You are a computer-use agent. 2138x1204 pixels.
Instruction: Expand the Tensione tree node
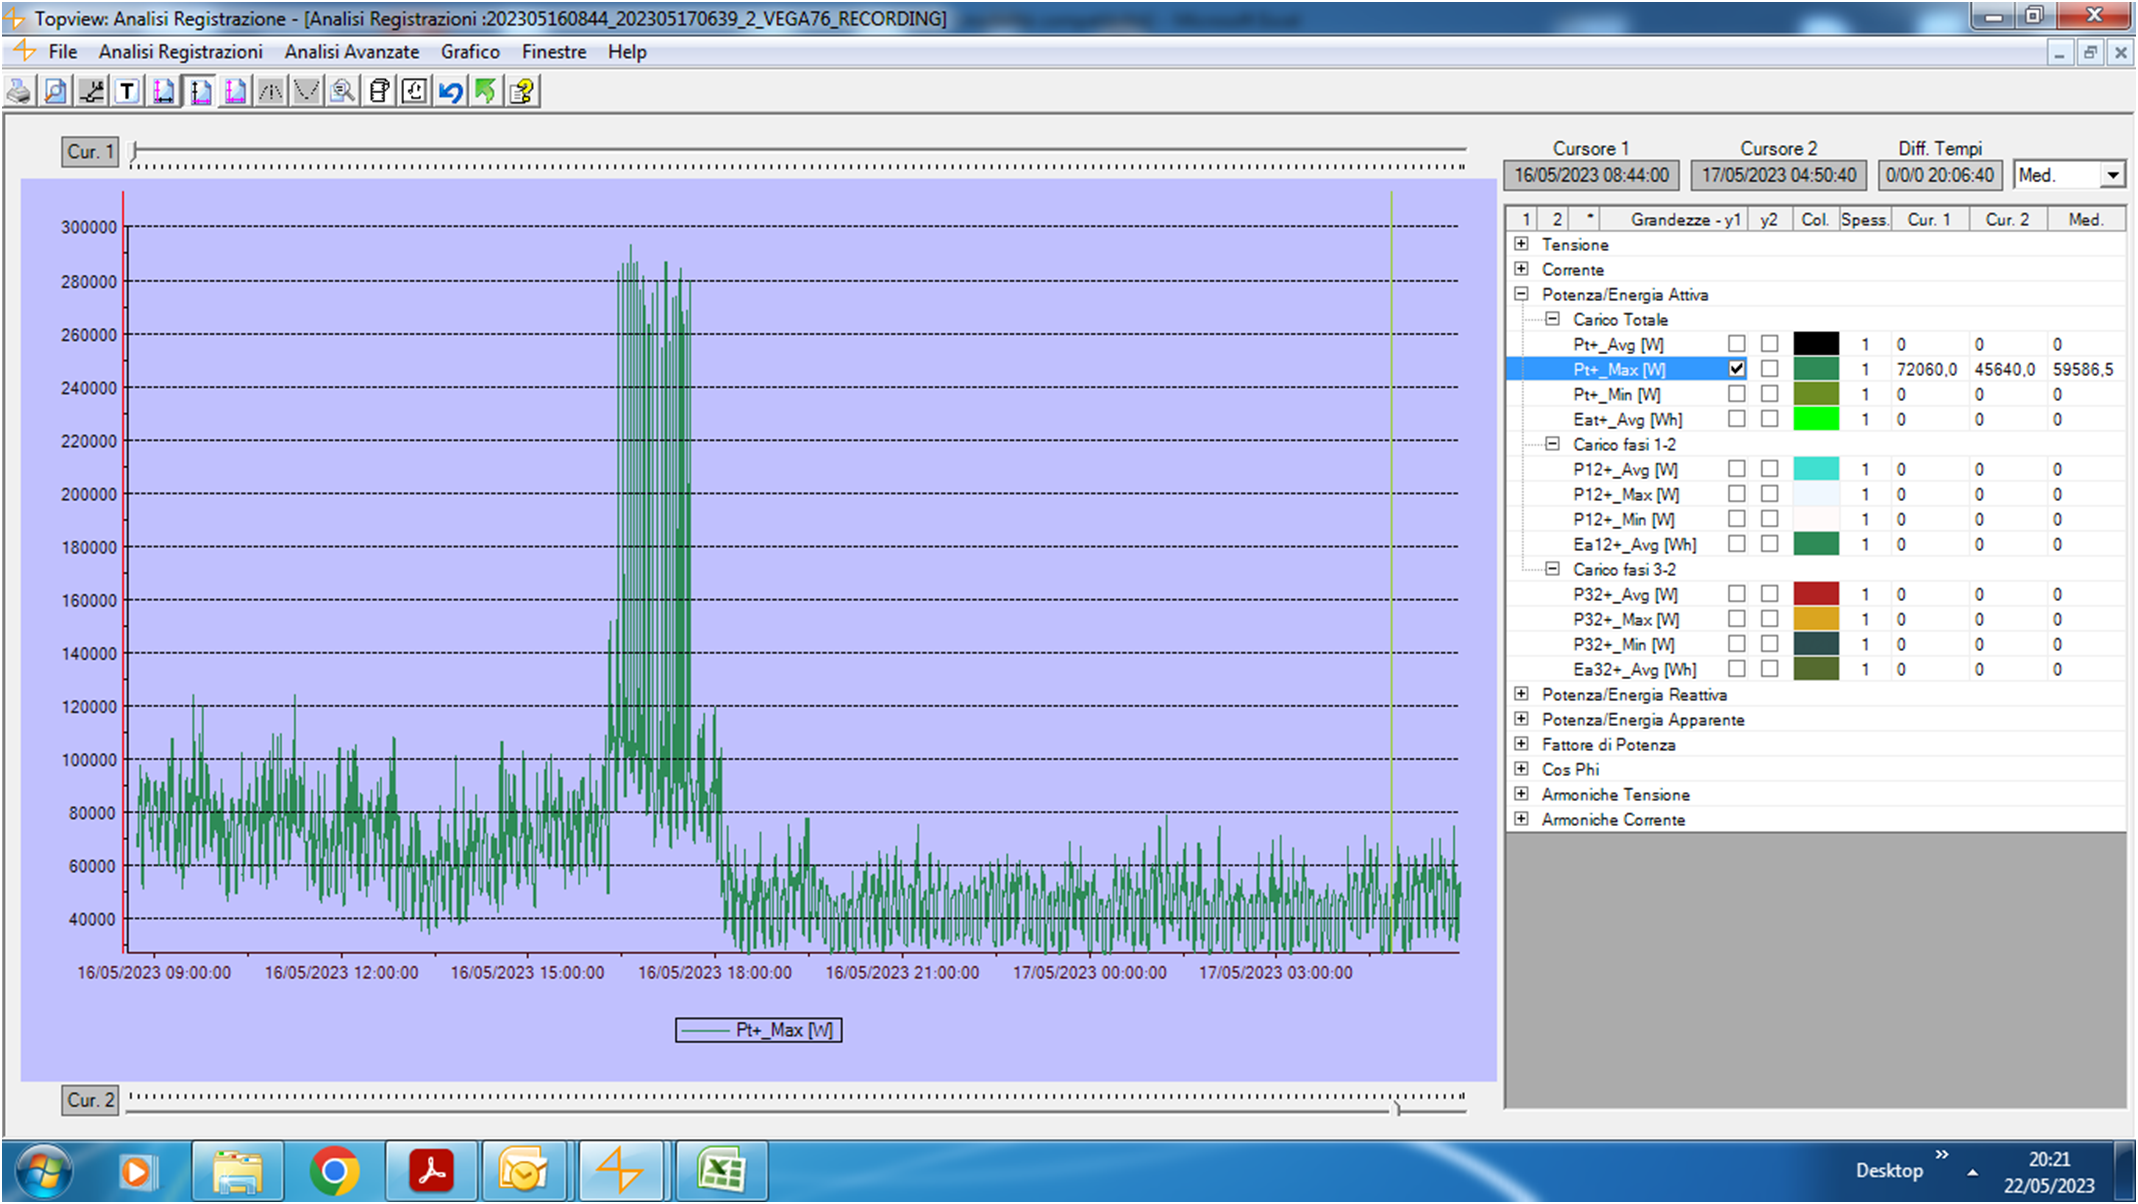coord(1521,244)
